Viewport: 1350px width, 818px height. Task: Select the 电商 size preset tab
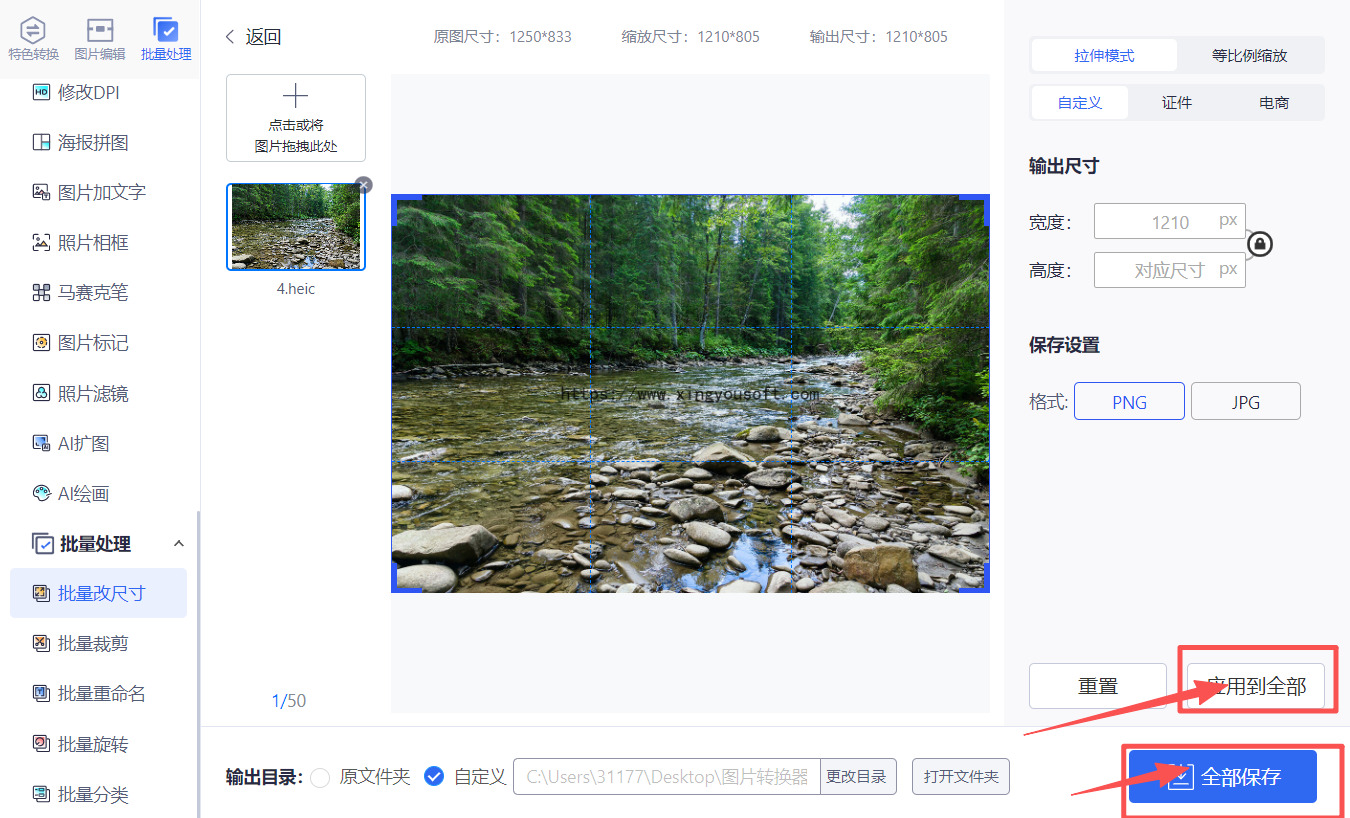tap(1274, 102)
